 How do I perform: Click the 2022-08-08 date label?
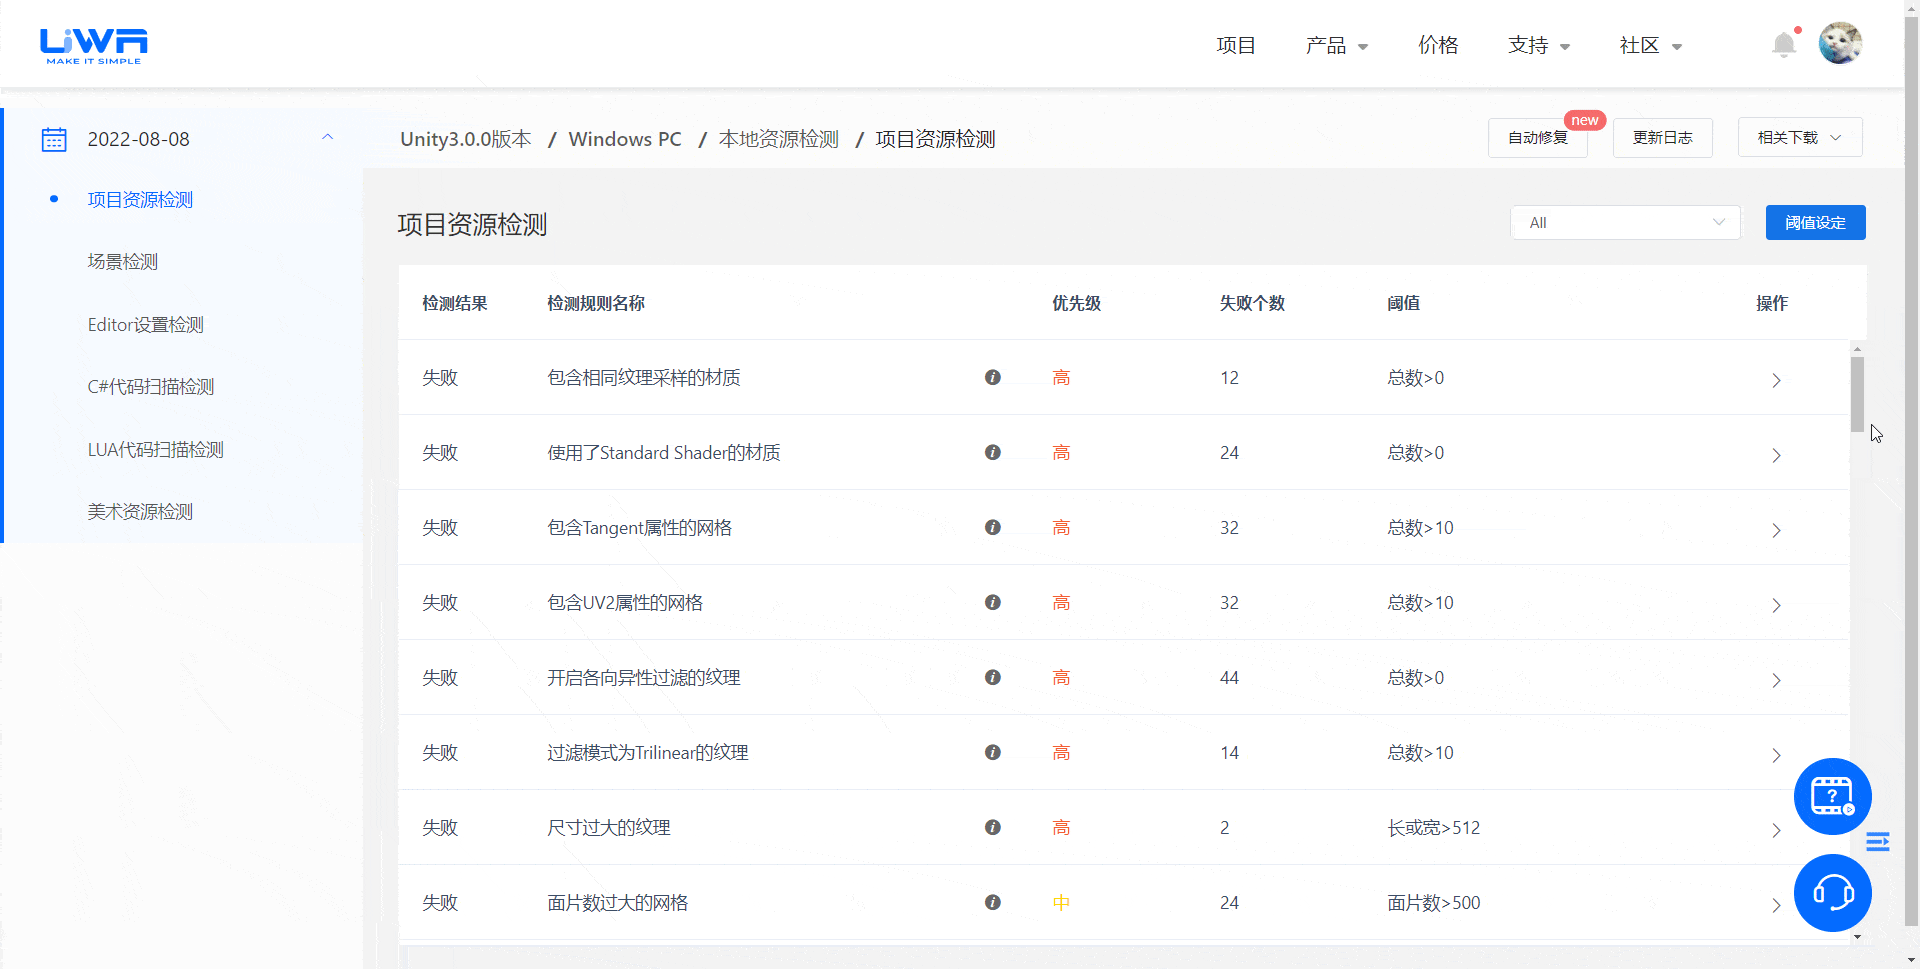(139, 139)
